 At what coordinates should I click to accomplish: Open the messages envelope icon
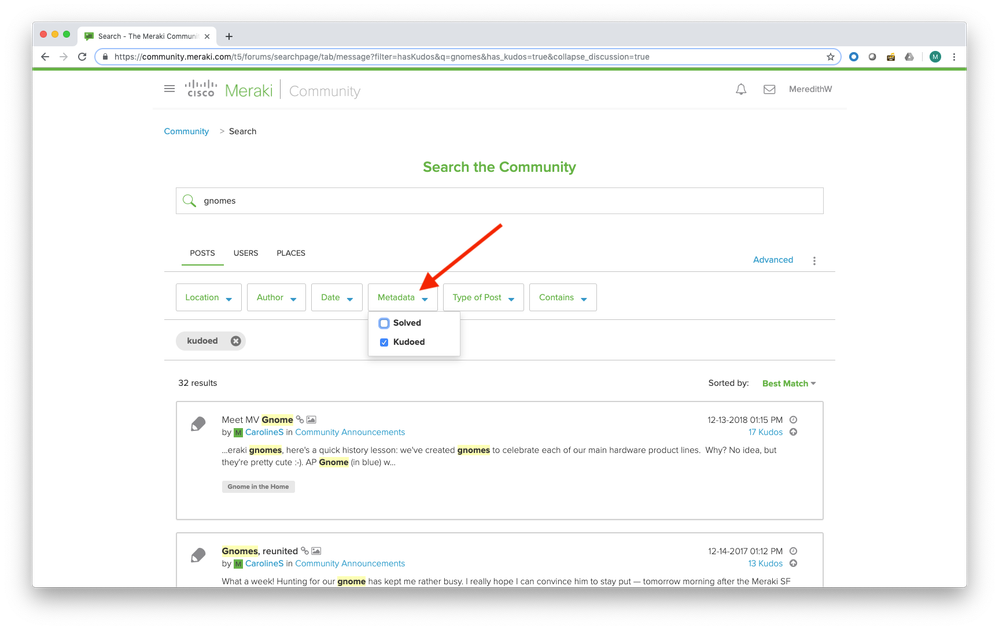(x=769, y=89)
